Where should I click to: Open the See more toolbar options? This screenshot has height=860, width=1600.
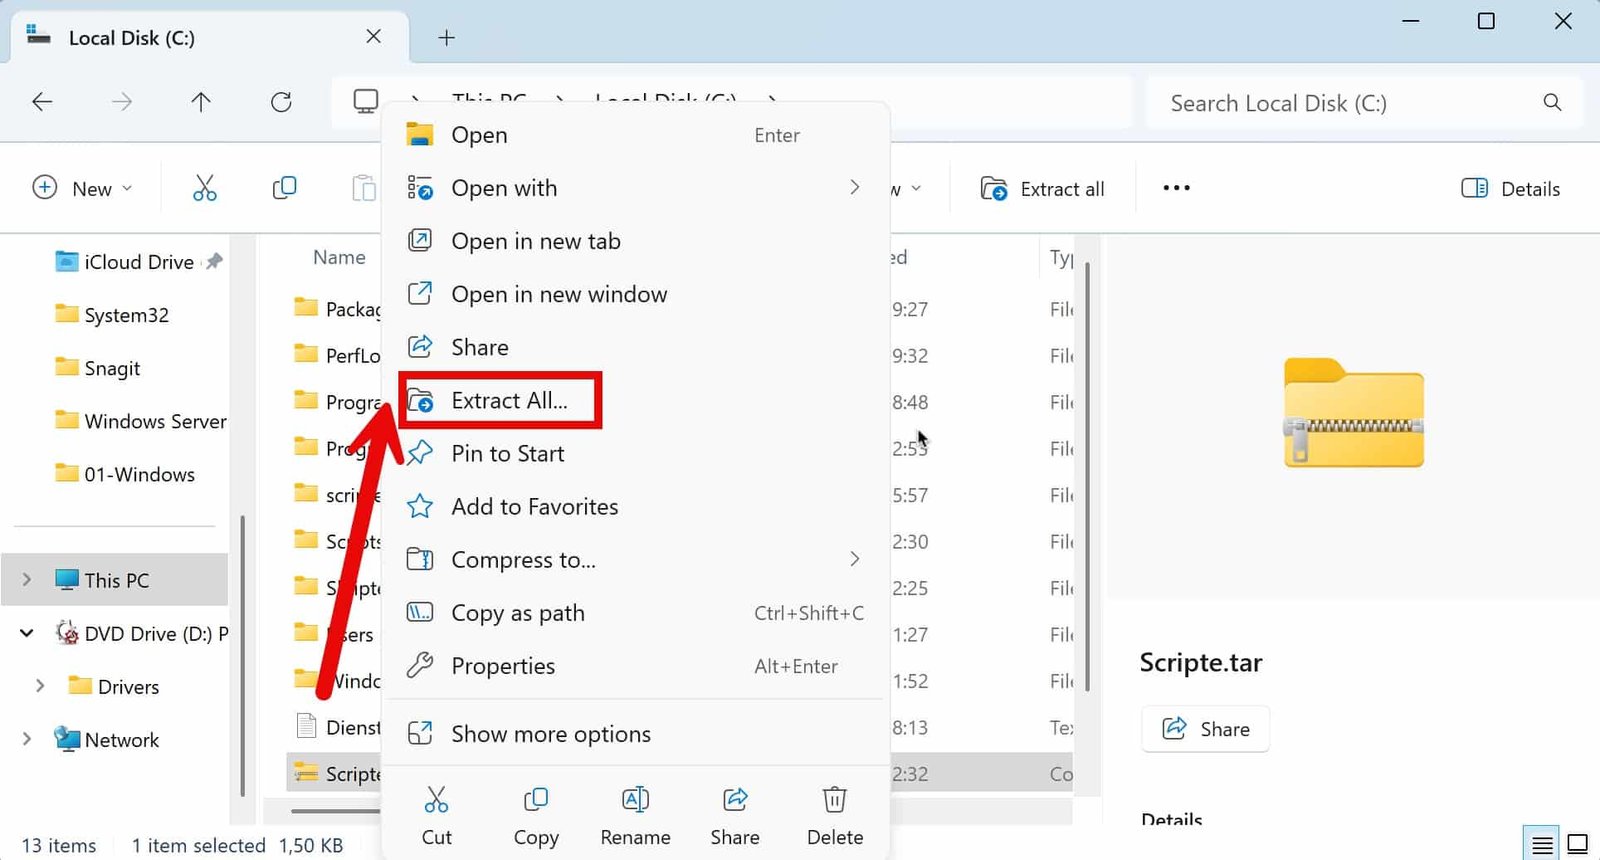pos(1176,188)
